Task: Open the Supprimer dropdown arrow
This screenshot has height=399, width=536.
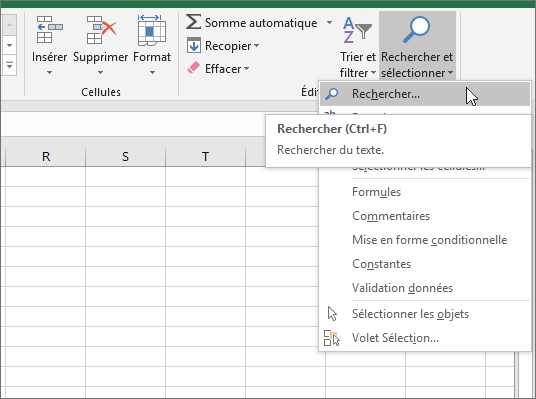Action: 100,72
